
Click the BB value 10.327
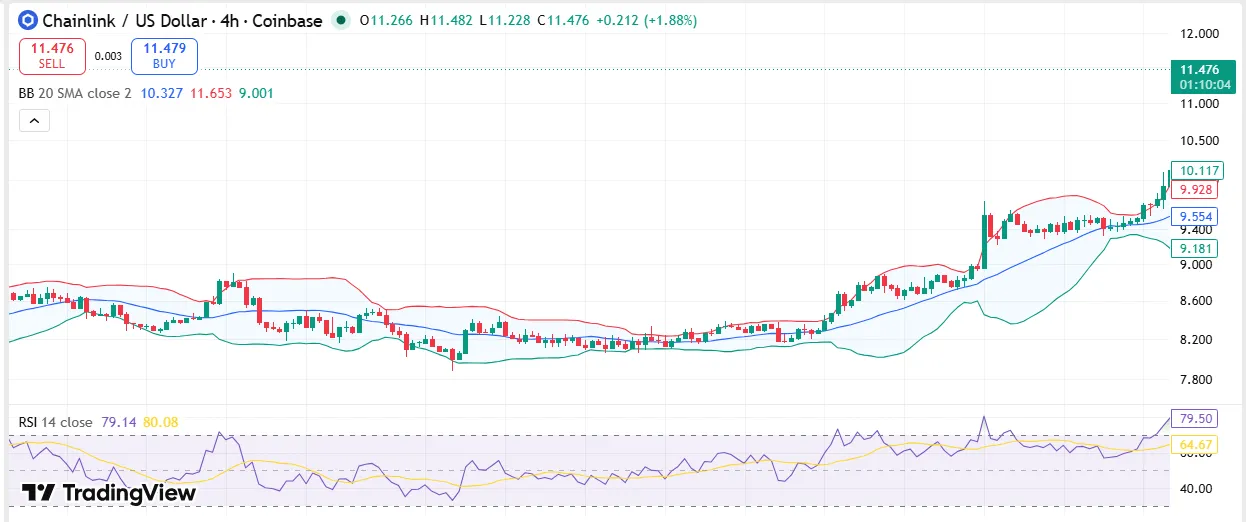pos(162,93)
